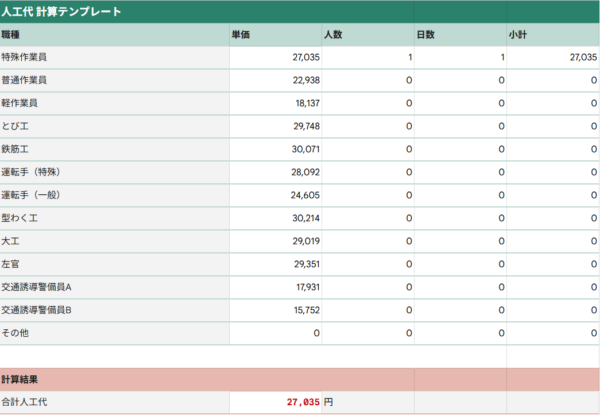Click the 人数 cell for 軽作業員
Screen dimensions: 600x415
pyautogui.click(x=367, y=103)
